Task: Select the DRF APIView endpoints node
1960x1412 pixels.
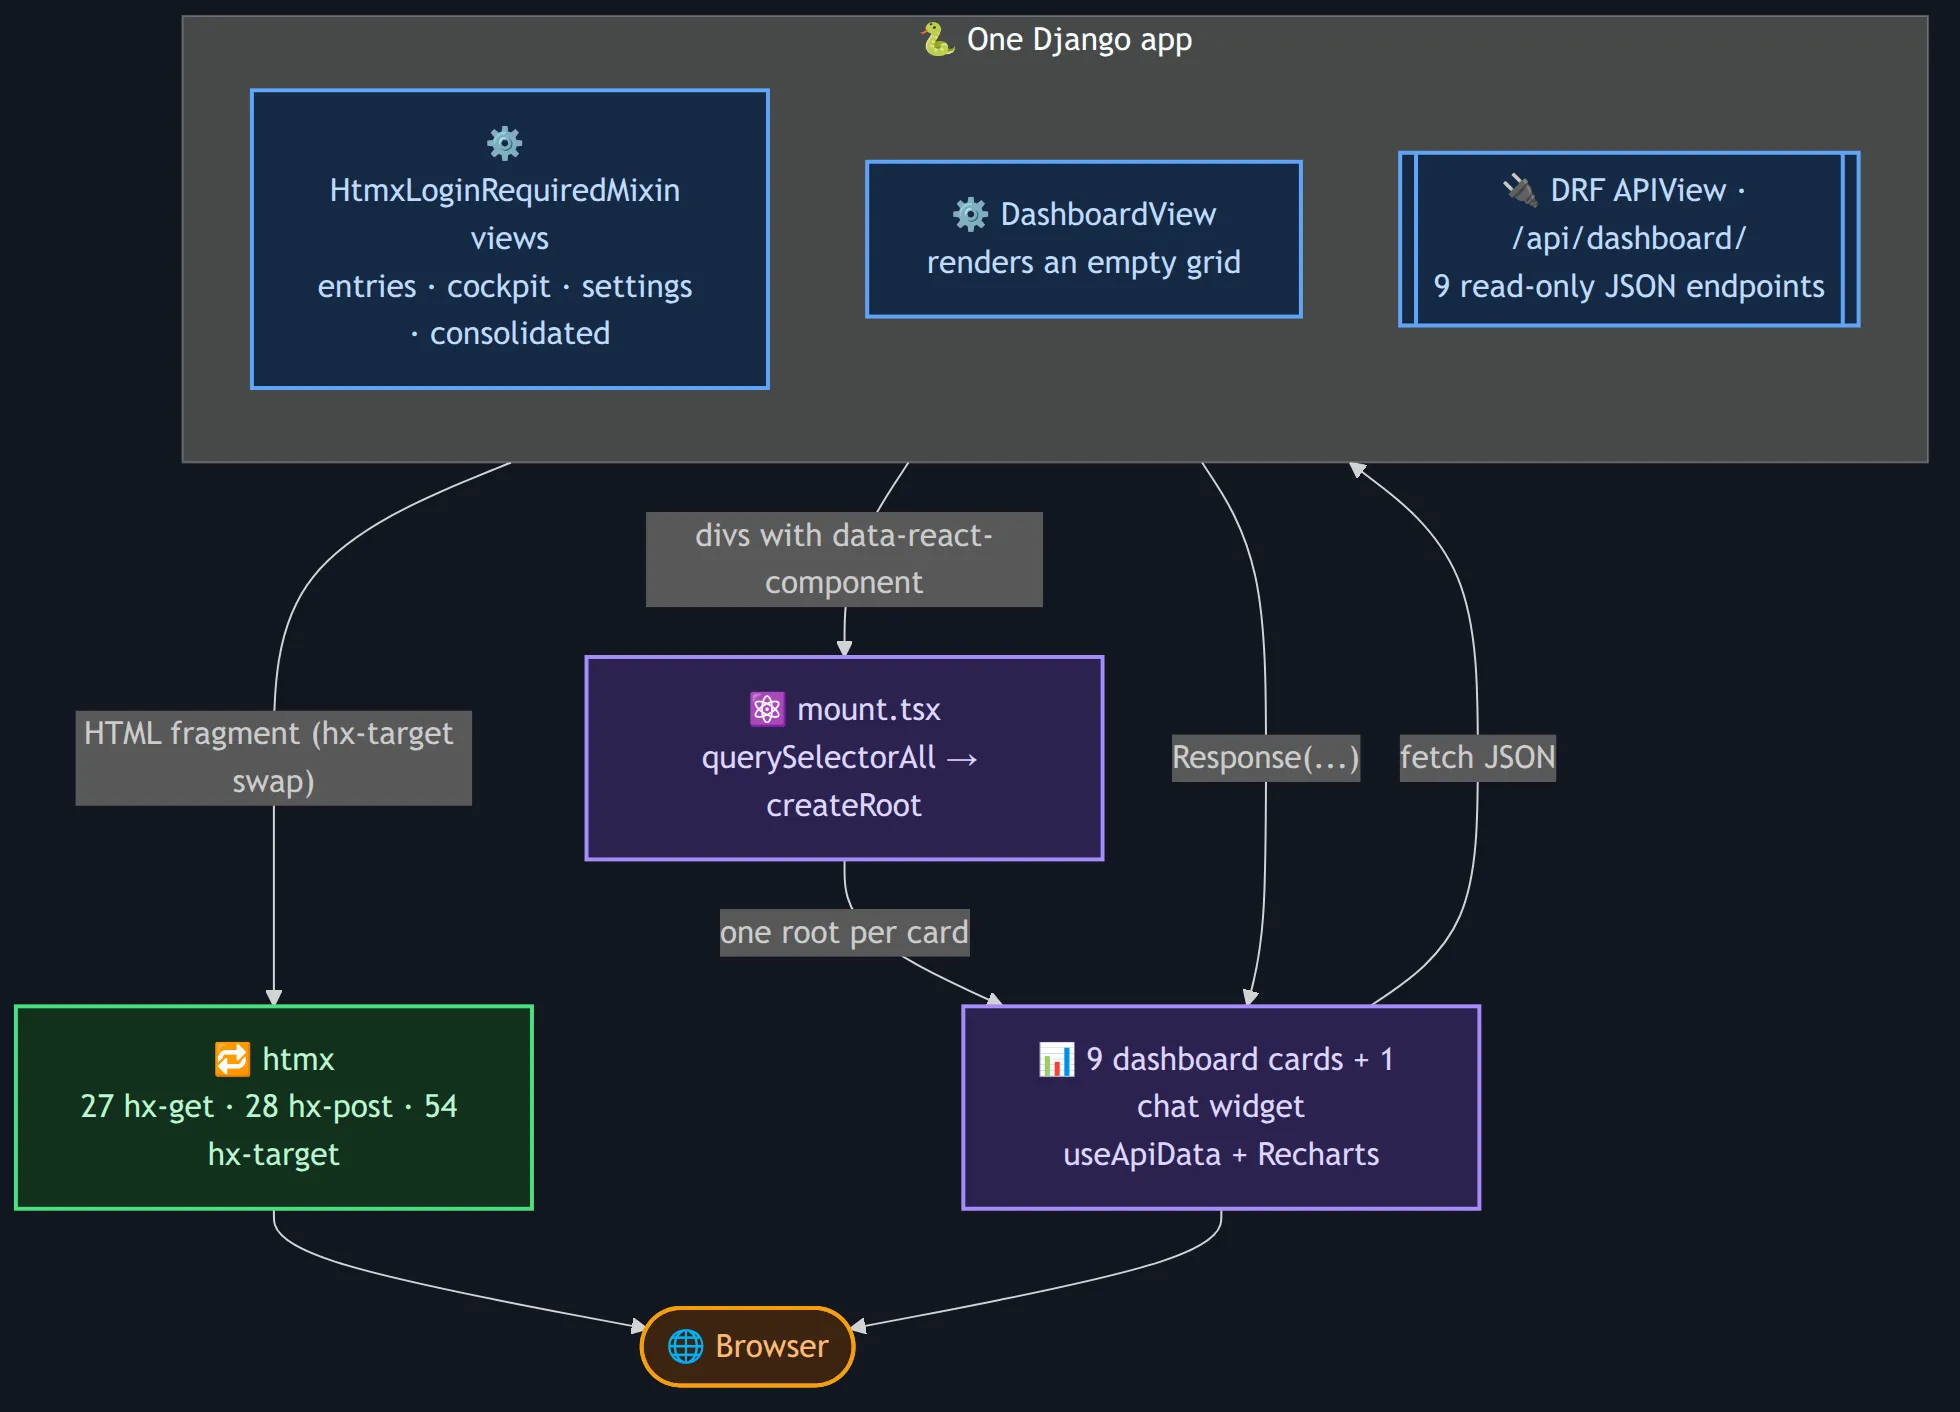Action: coord(1629,239)
